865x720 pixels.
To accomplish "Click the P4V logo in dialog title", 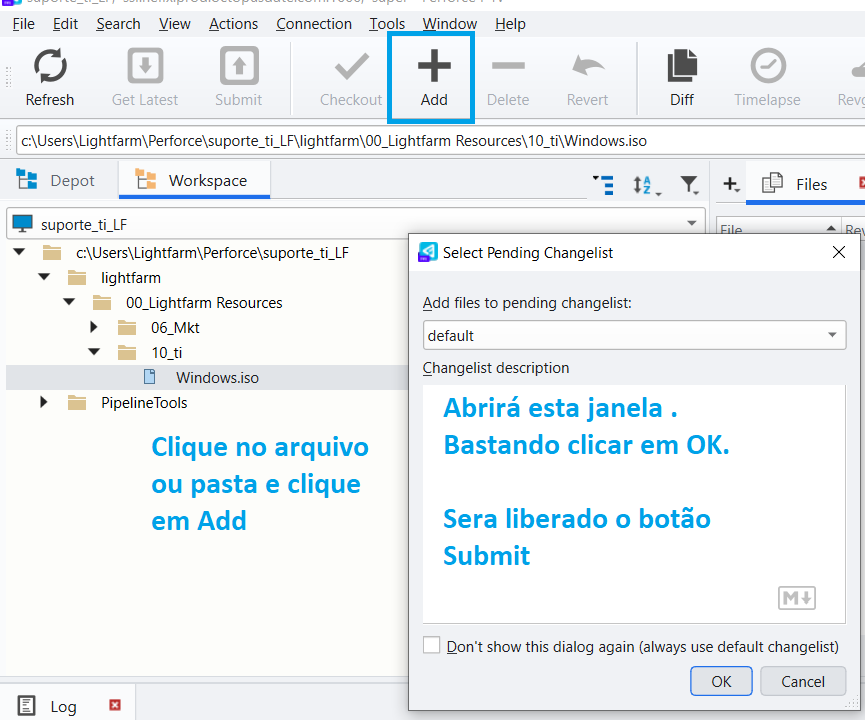I will click(x=428, y=252).
